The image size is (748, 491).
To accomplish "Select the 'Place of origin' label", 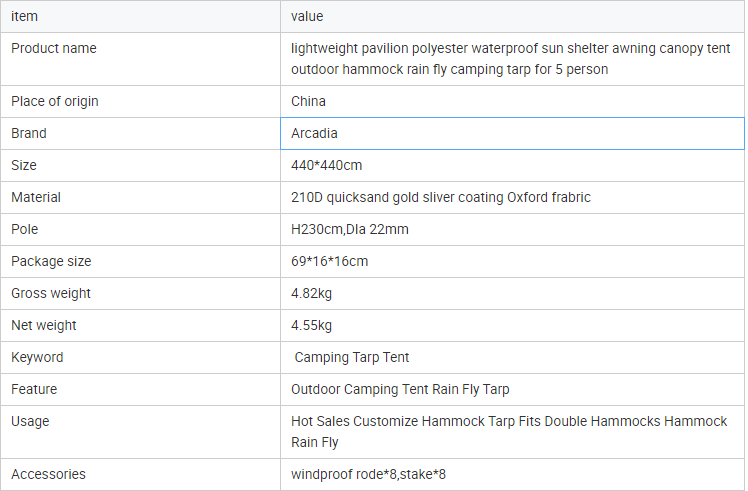I will click(55, 101).
